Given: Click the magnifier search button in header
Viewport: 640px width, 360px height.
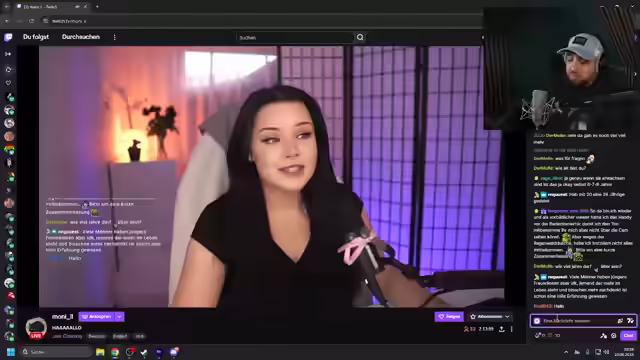Looking at the screenshot, I should click(360, 38).
